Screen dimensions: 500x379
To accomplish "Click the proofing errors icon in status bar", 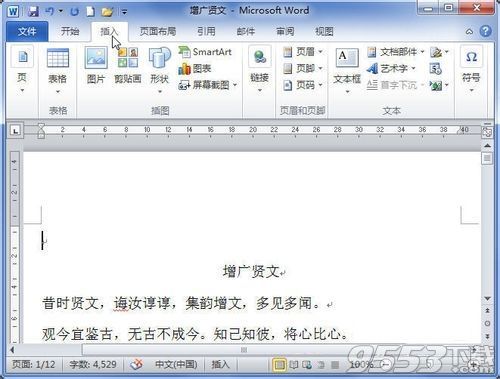I will tap(136, 365).
